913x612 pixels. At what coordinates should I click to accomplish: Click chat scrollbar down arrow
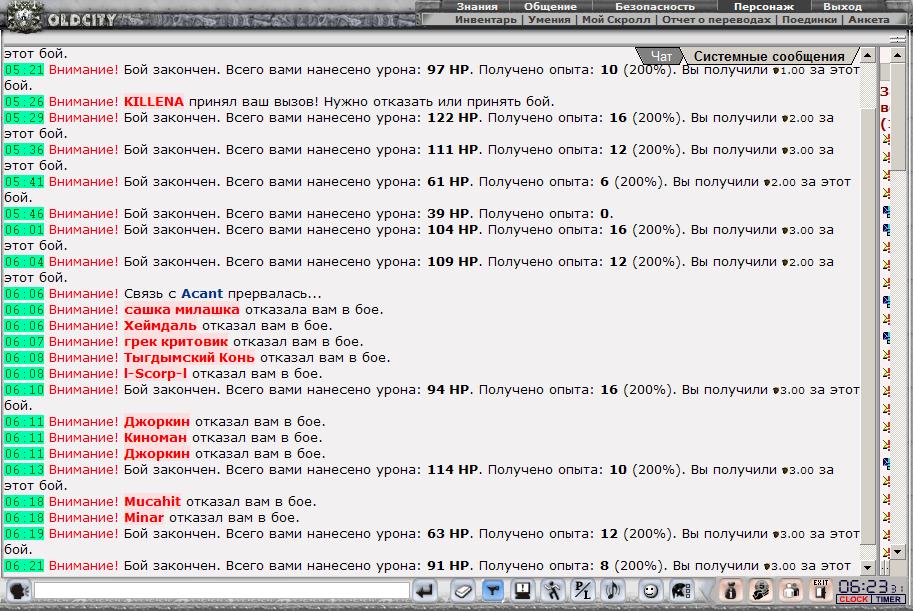tap(868, 567)
